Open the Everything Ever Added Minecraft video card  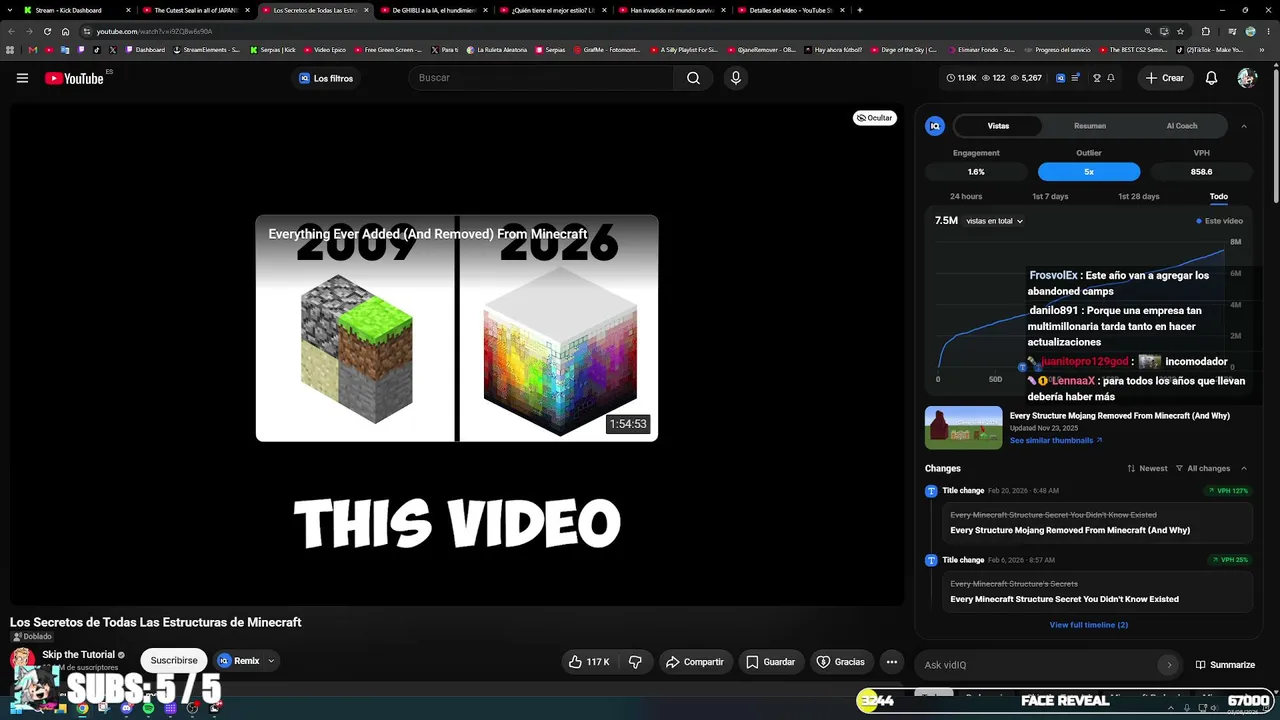tap(457, 328)
